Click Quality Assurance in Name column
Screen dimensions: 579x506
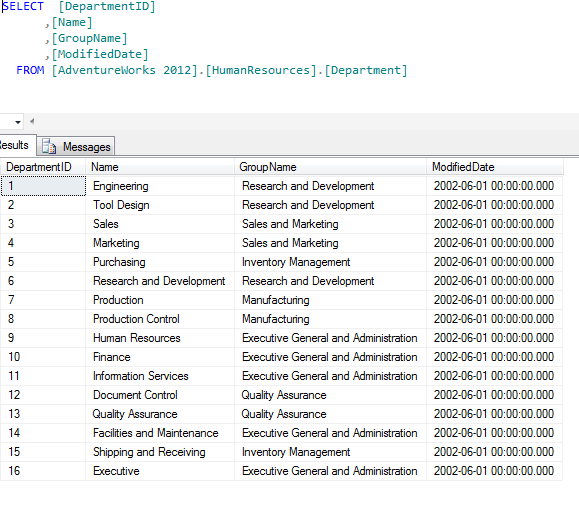click(160, 414)
